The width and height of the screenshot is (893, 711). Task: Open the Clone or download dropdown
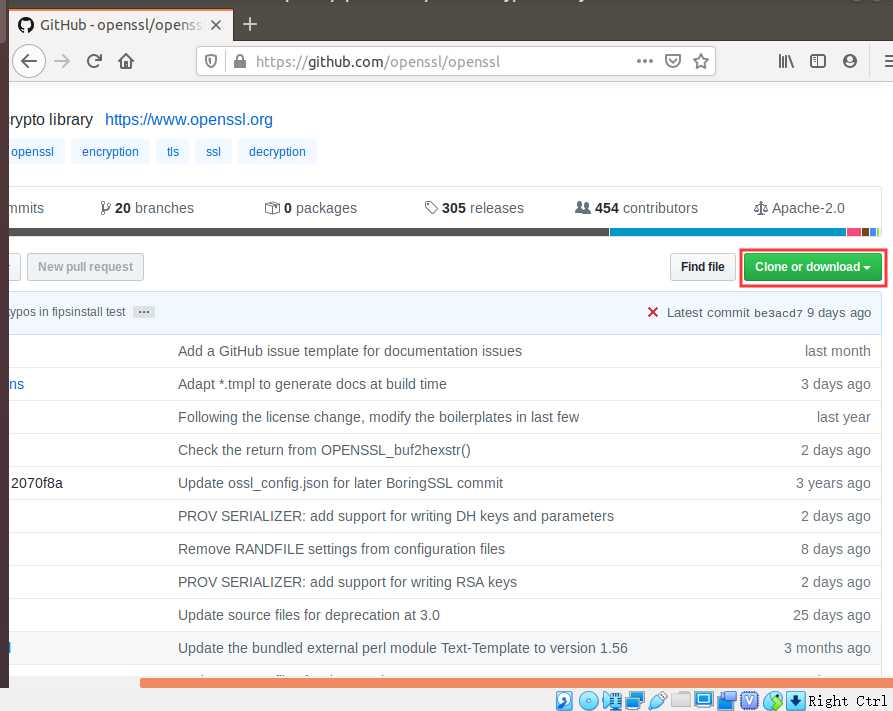[812, 267]
